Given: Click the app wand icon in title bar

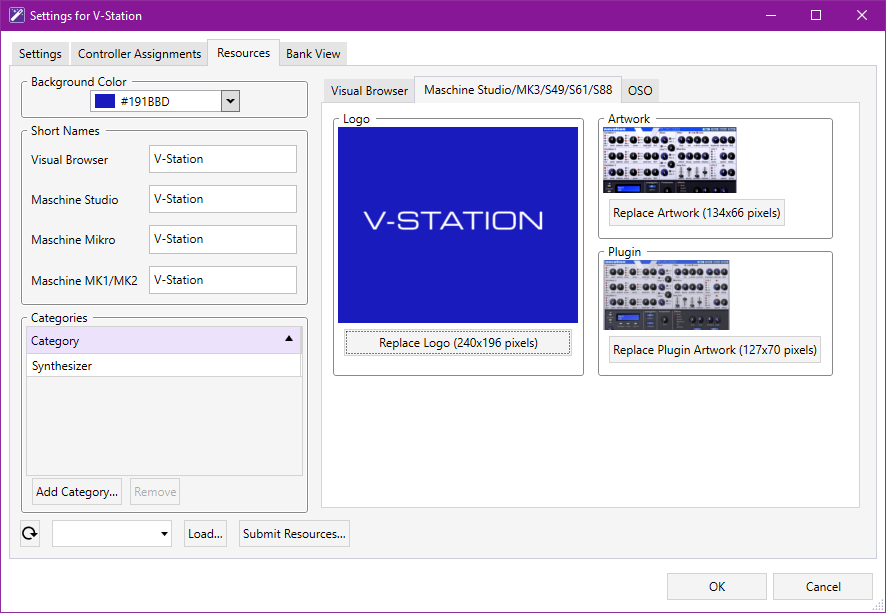Looking at the screenshot, I should (16, 15).
